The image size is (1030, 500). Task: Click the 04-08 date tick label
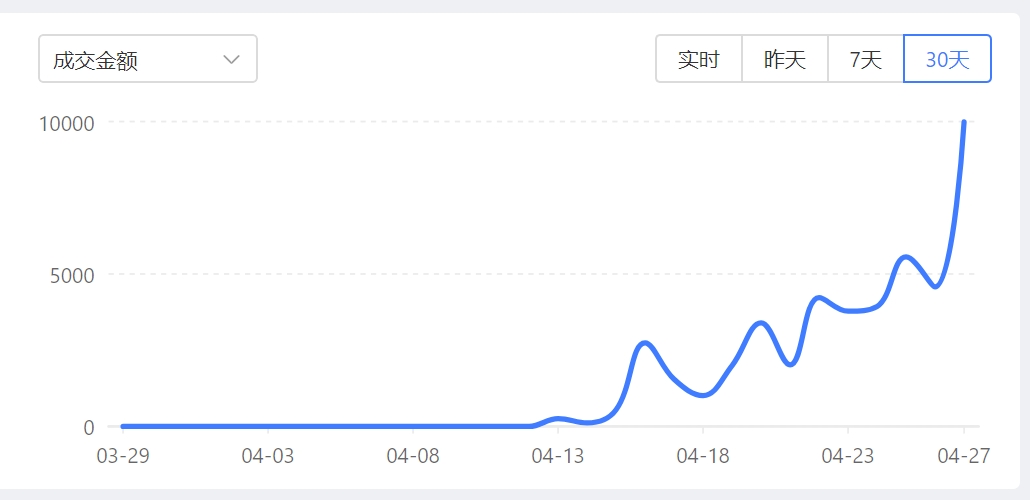(413, 456)
